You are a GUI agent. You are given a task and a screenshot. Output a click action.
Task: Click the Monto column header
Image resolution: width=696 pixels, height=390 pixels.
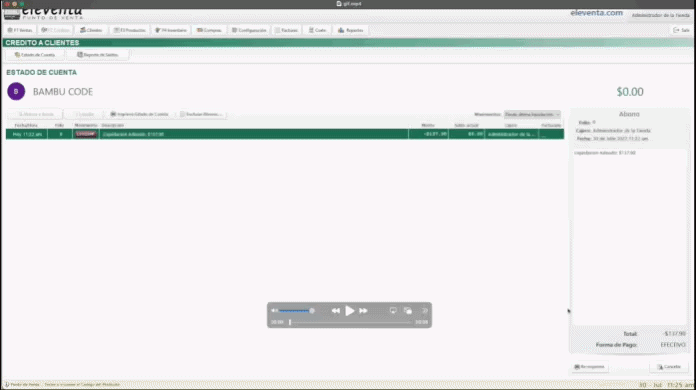tap(428, 126)
